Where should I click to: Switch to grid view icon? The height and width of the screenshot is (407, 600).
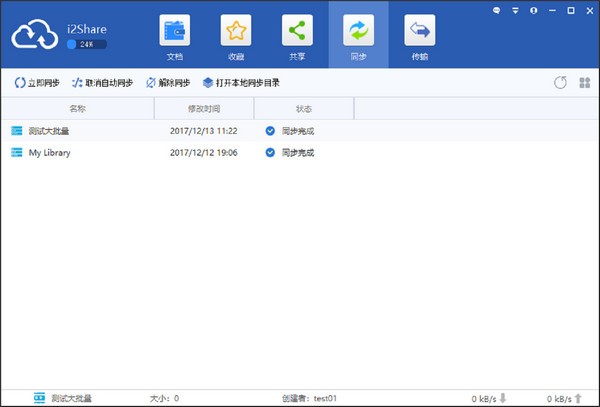pos(584,83)
